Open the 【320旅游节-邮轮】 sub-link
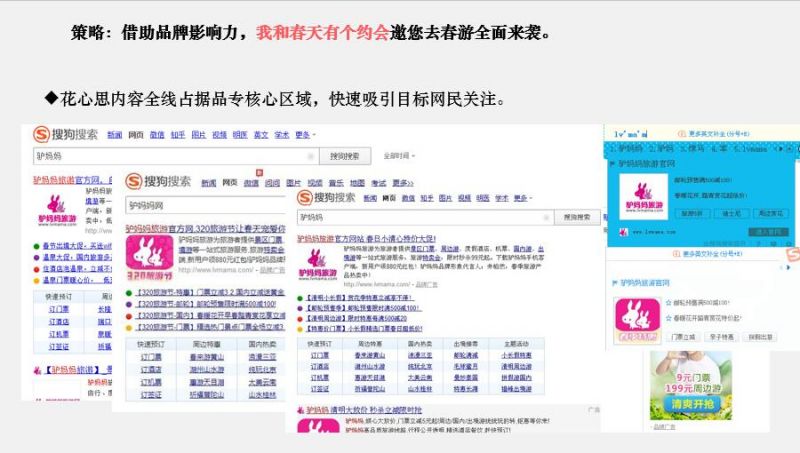 point(206,304)
